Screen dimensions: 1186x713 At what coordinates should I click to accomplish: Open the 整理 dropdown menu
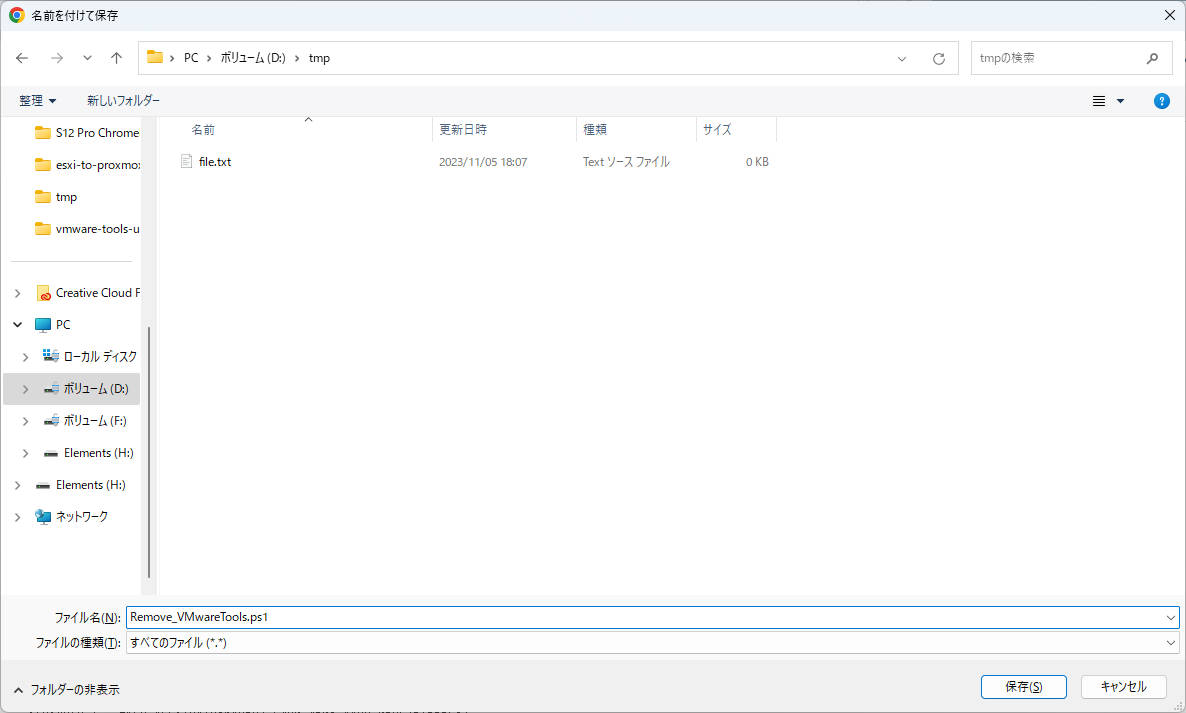(x=37, y=100)
